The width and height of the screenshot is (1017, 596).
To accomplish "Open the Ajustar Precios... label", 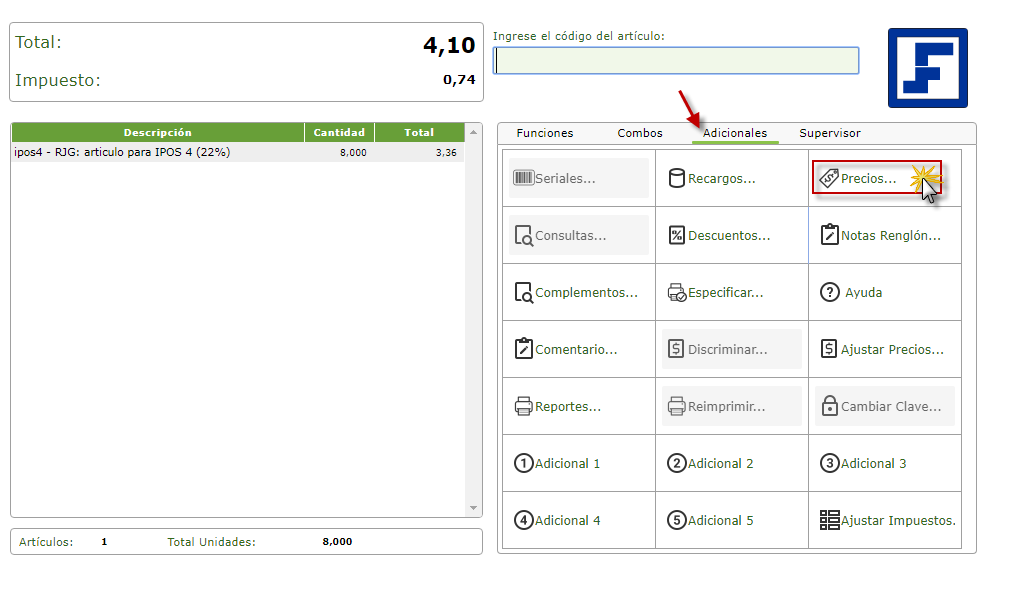I will point(892,350).
